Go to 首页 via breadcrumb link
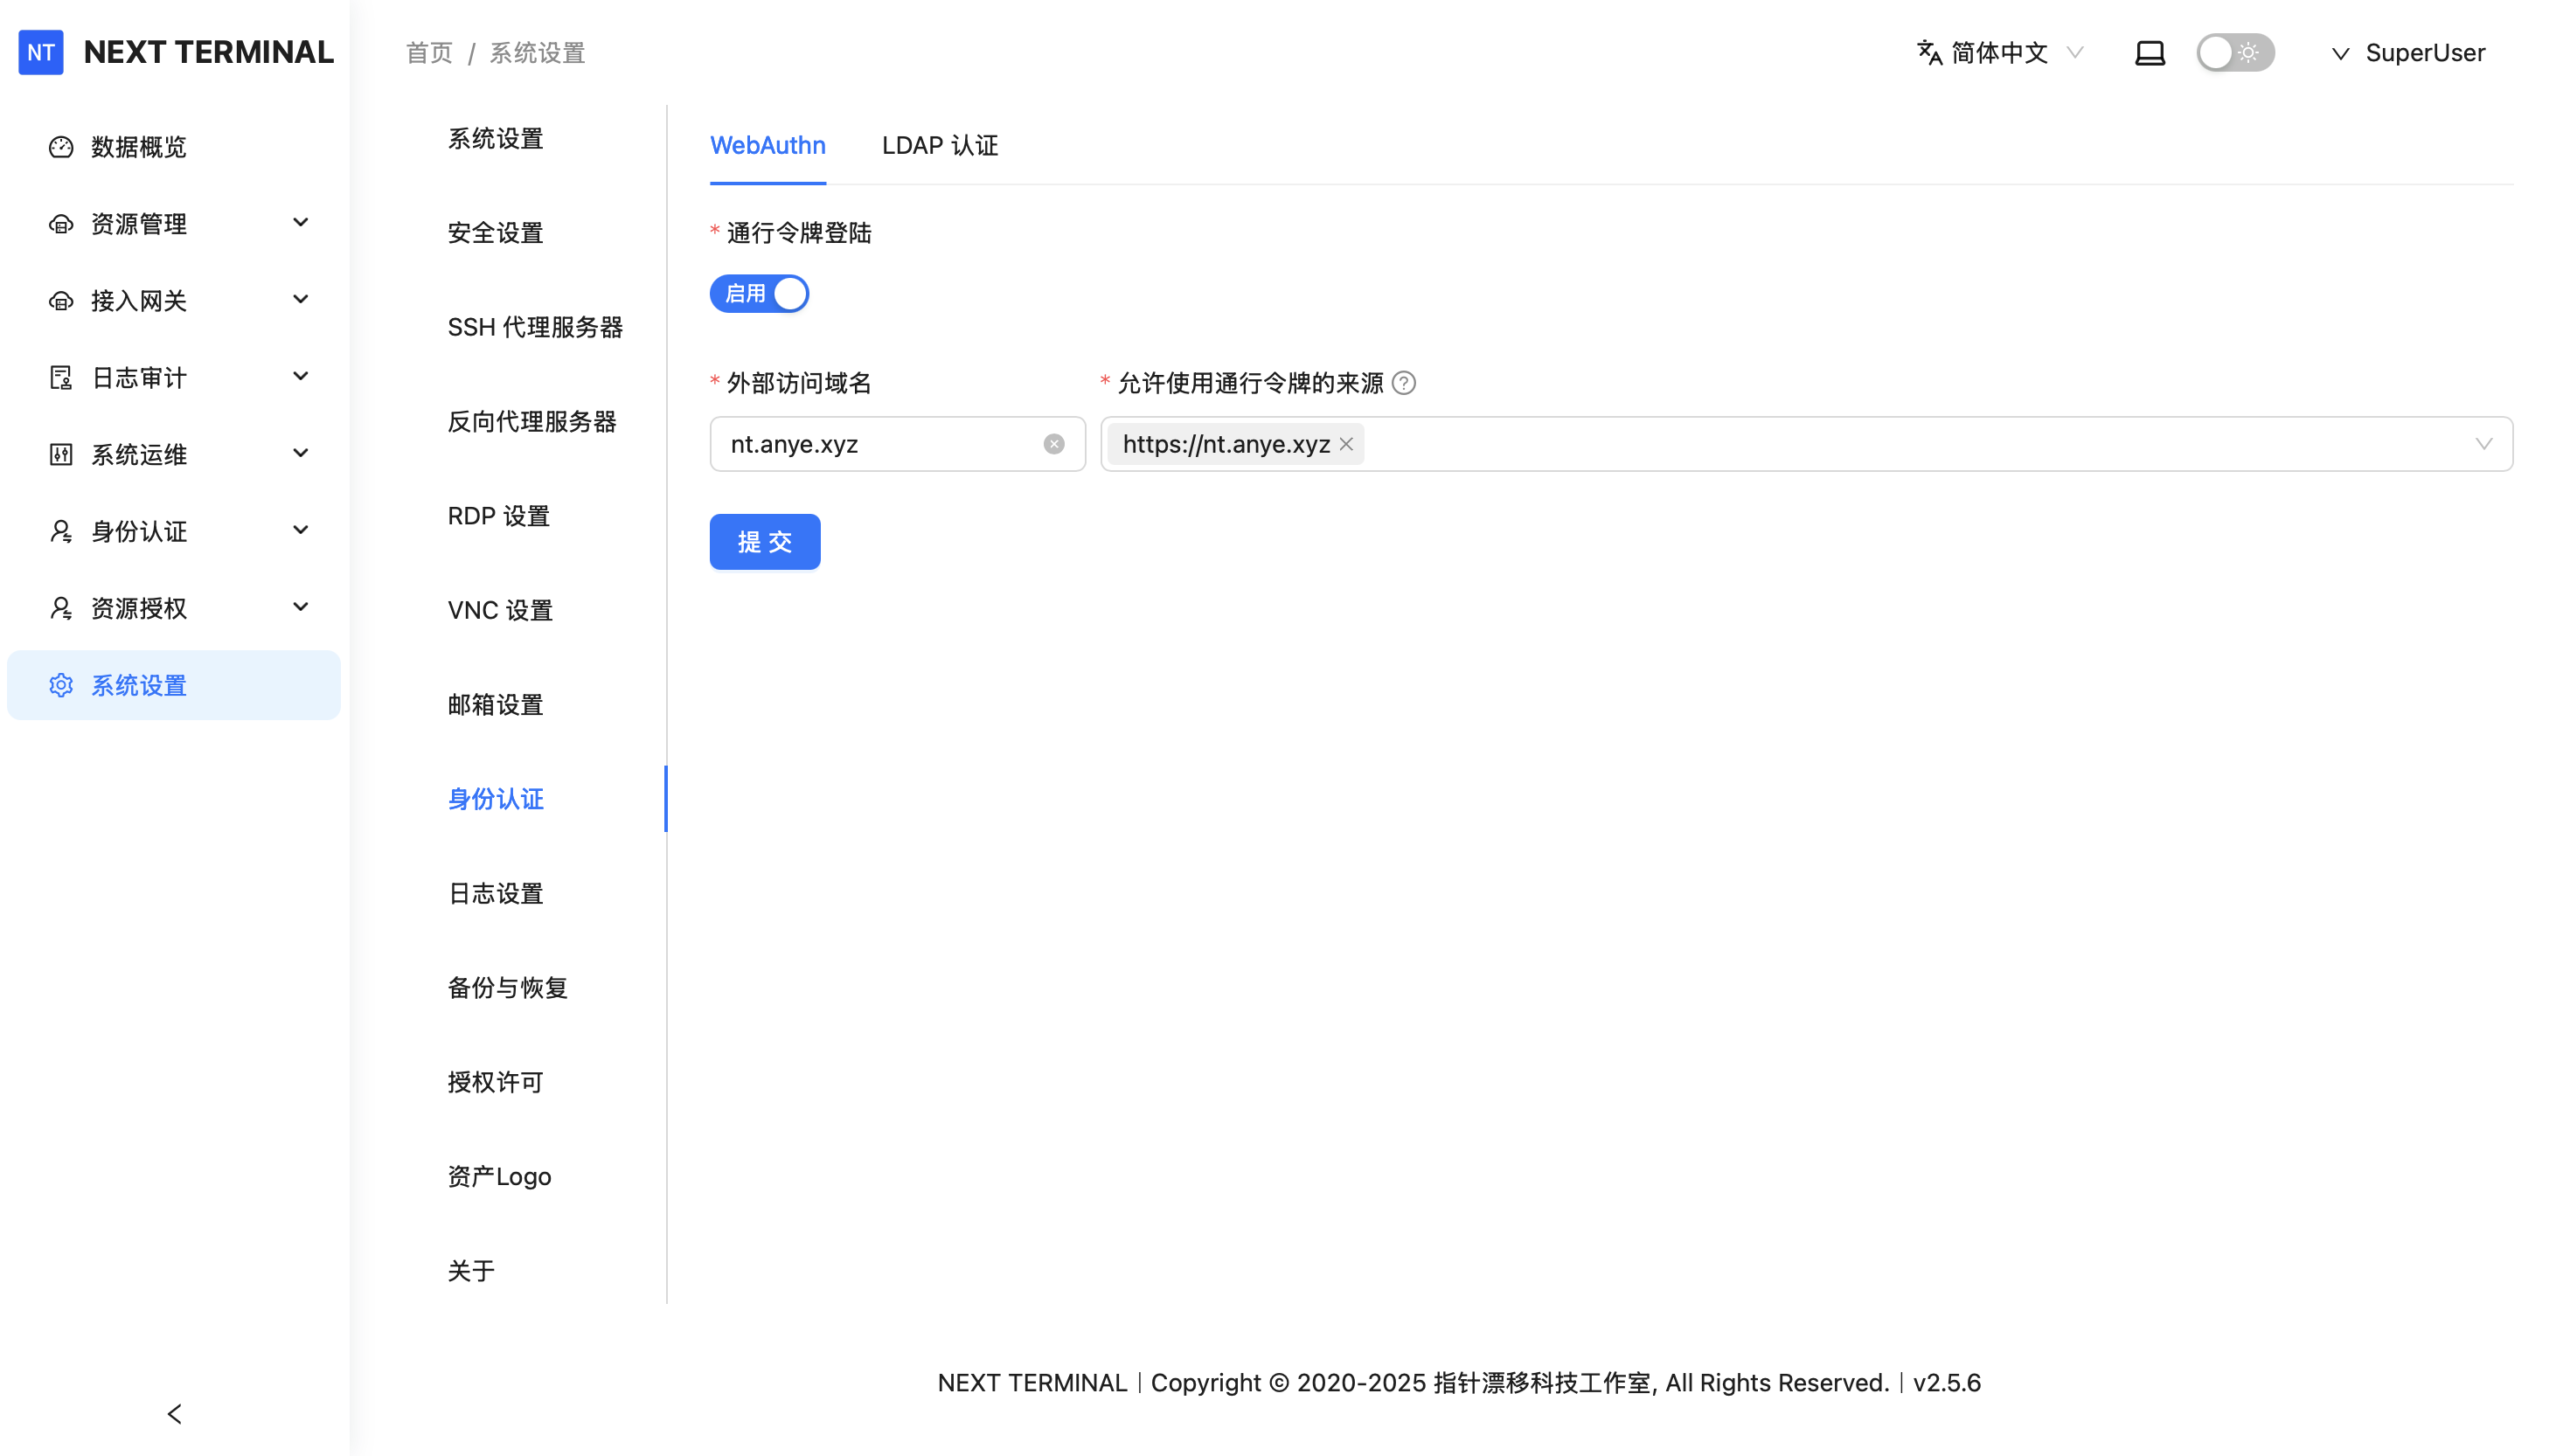 pos(429,53)
